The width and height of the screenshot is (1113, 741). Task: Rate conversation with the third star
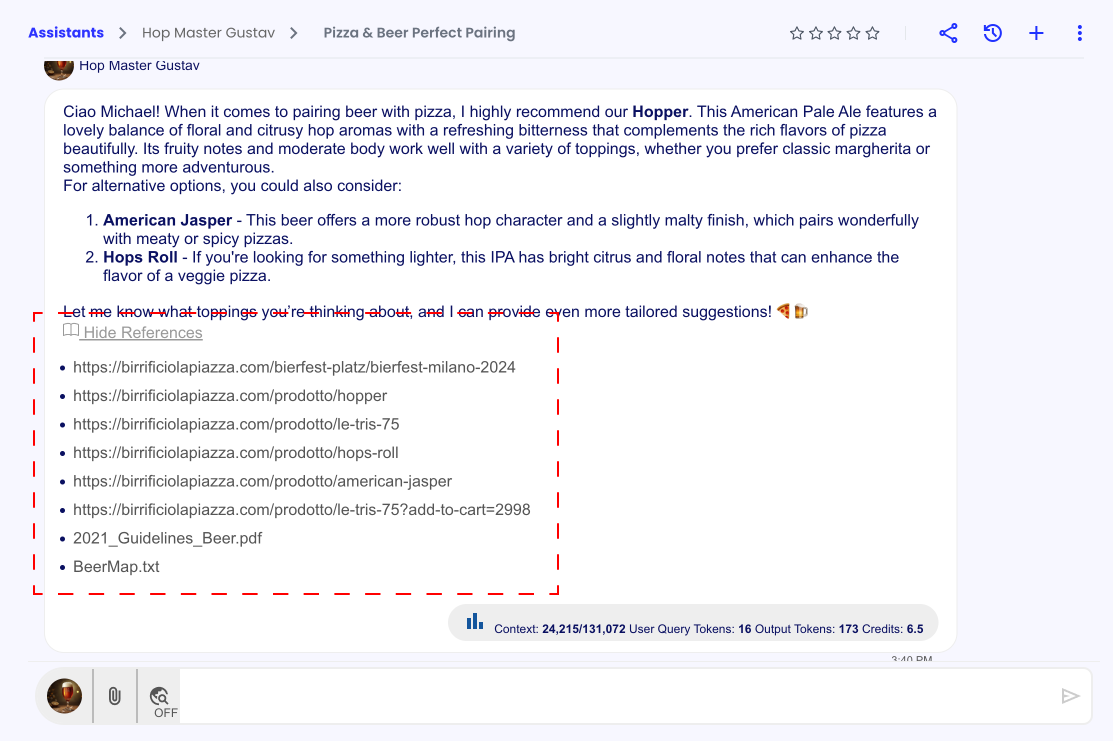pos(835,33)
